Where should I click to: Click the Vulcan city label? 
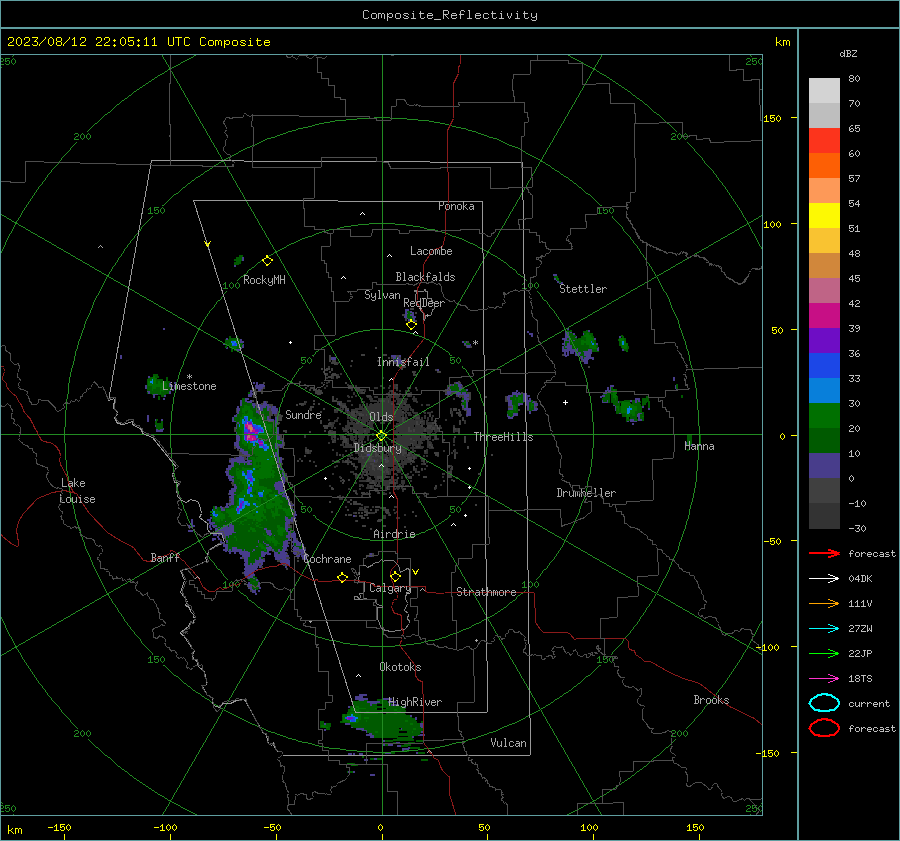(508, 743)
